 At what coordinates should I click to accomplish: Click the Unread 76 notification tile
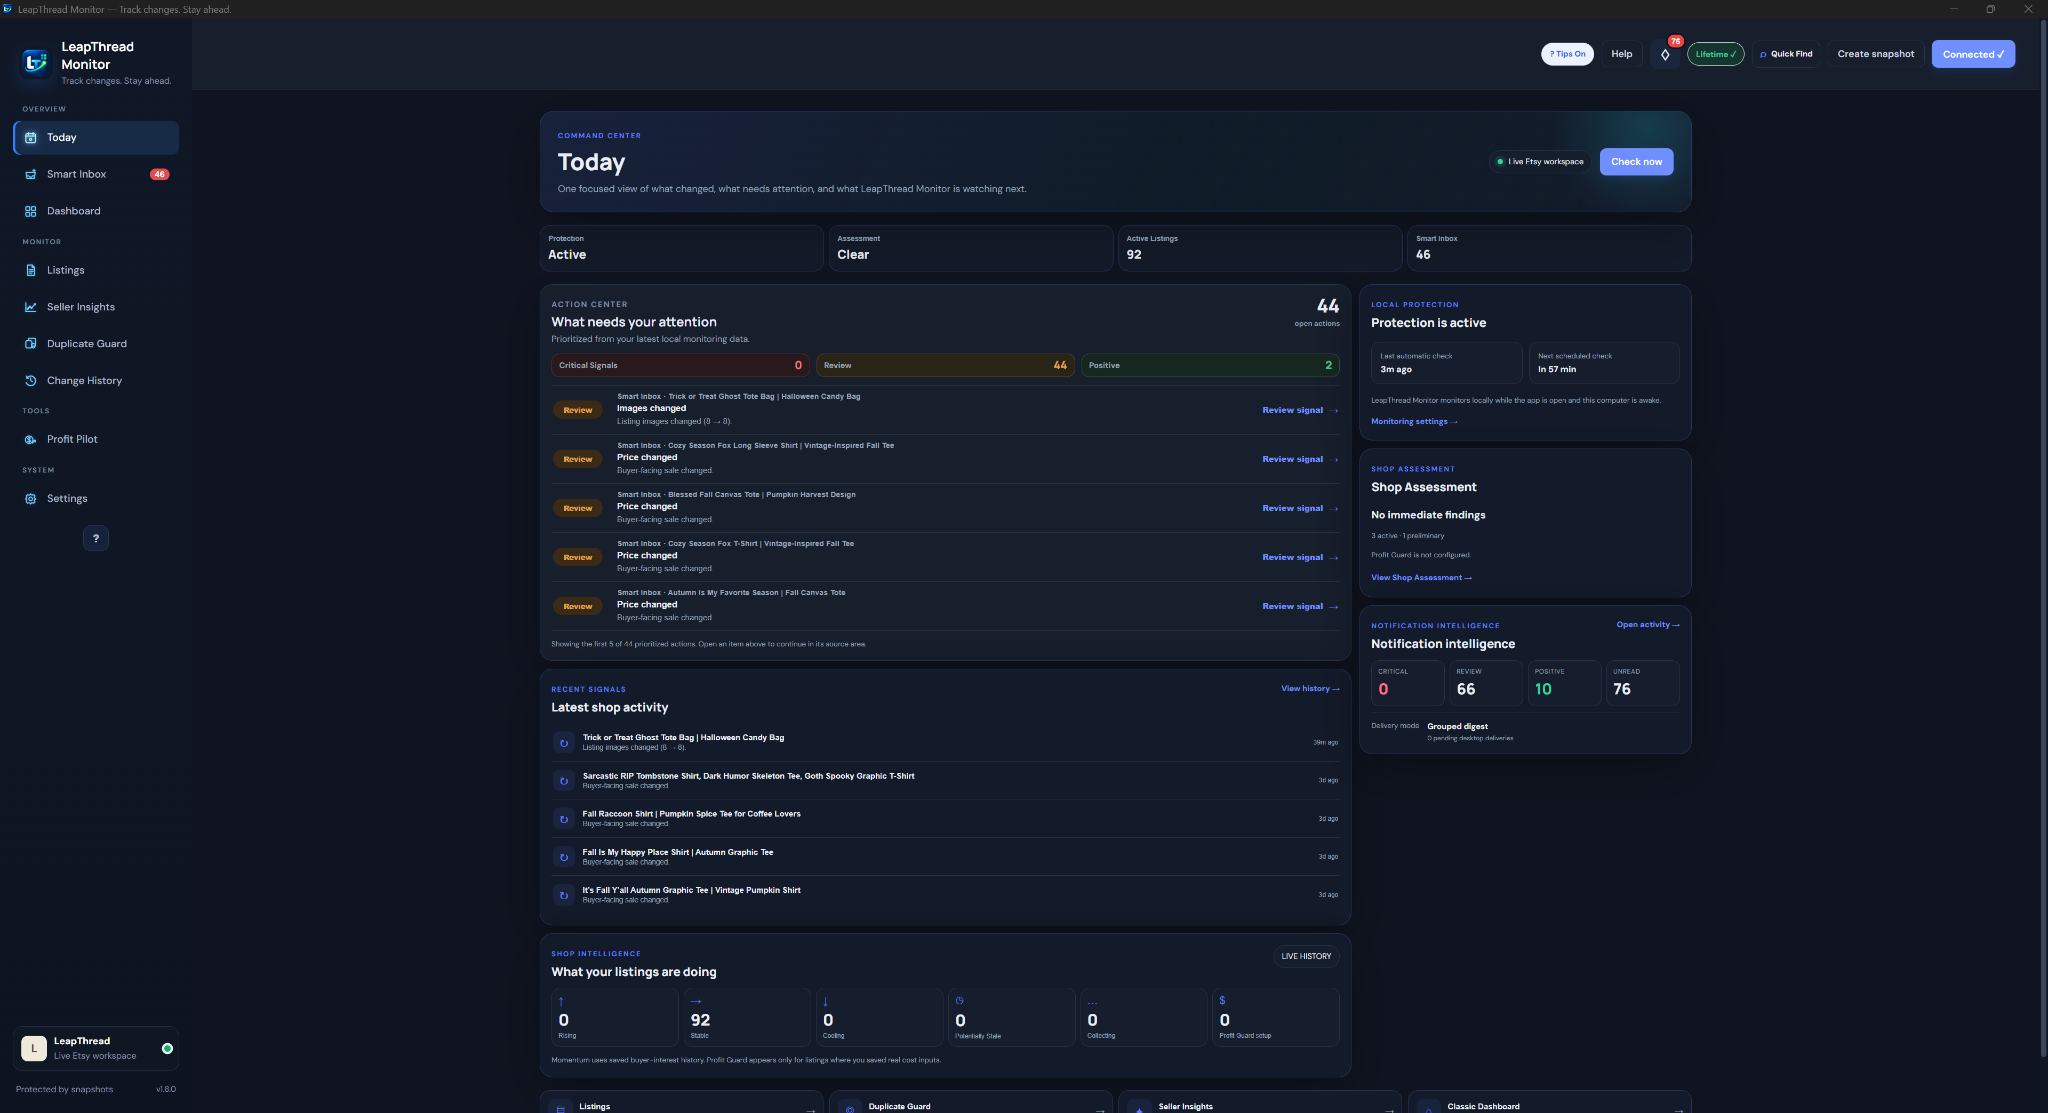point(1642,683)
